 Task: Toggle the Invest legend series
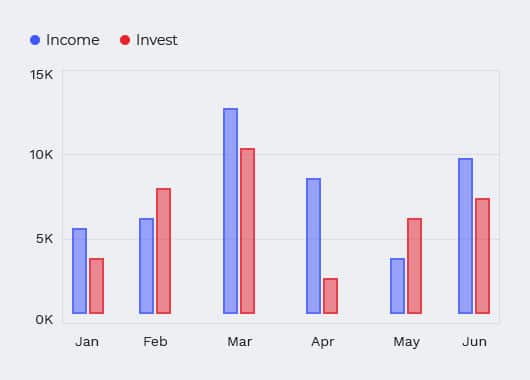[149, 40]
